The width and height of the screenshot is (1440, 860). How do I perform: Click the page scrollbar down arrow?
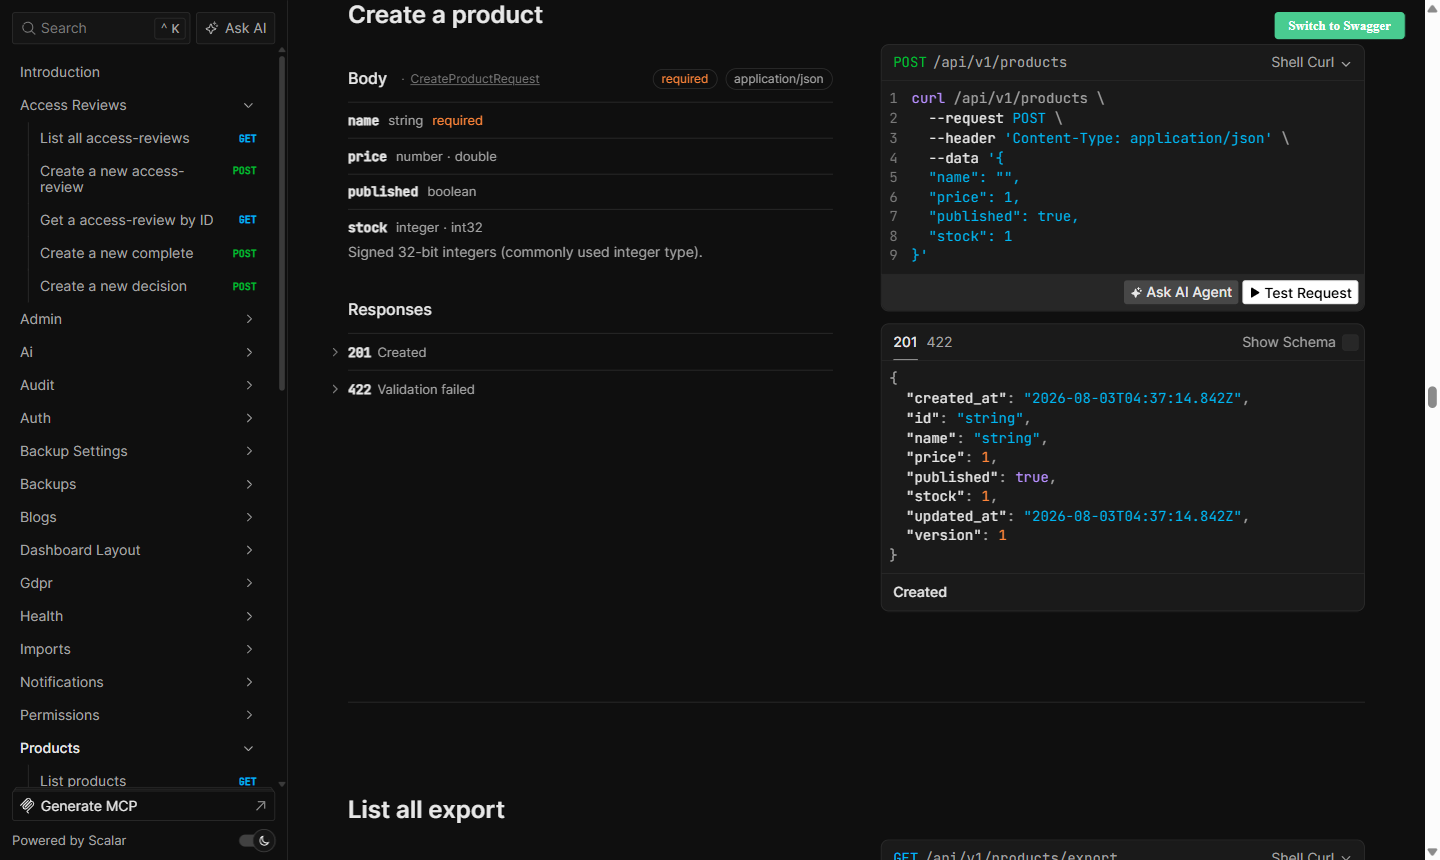coord(1432,852)
